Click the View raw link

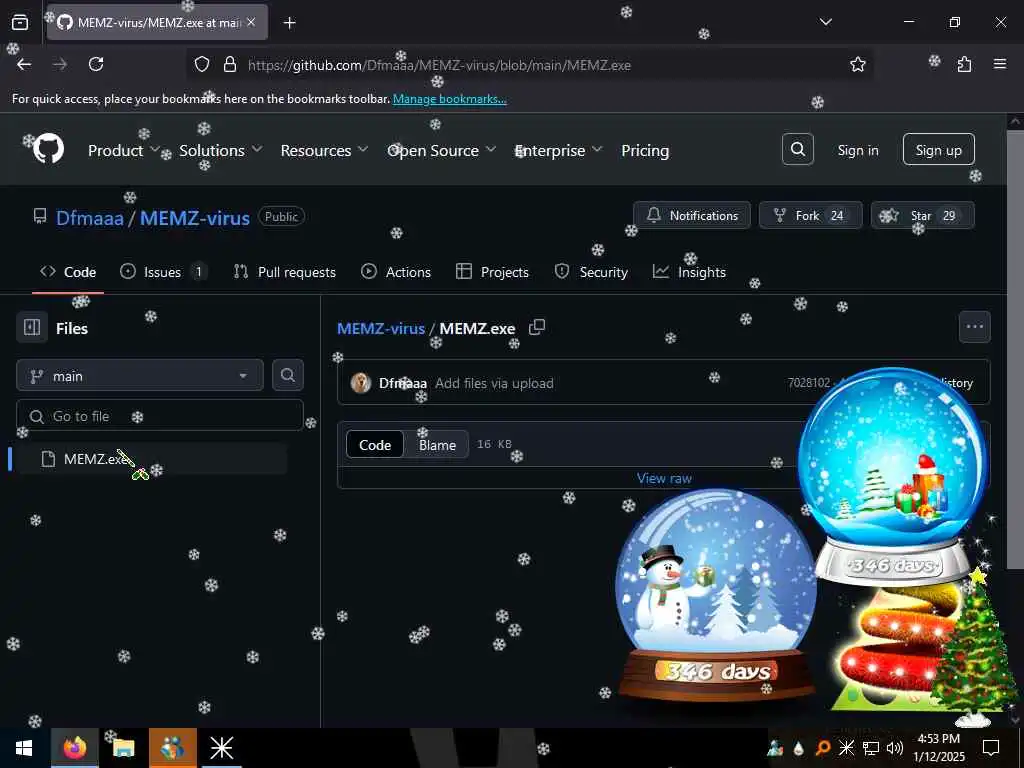coord(664,478)
